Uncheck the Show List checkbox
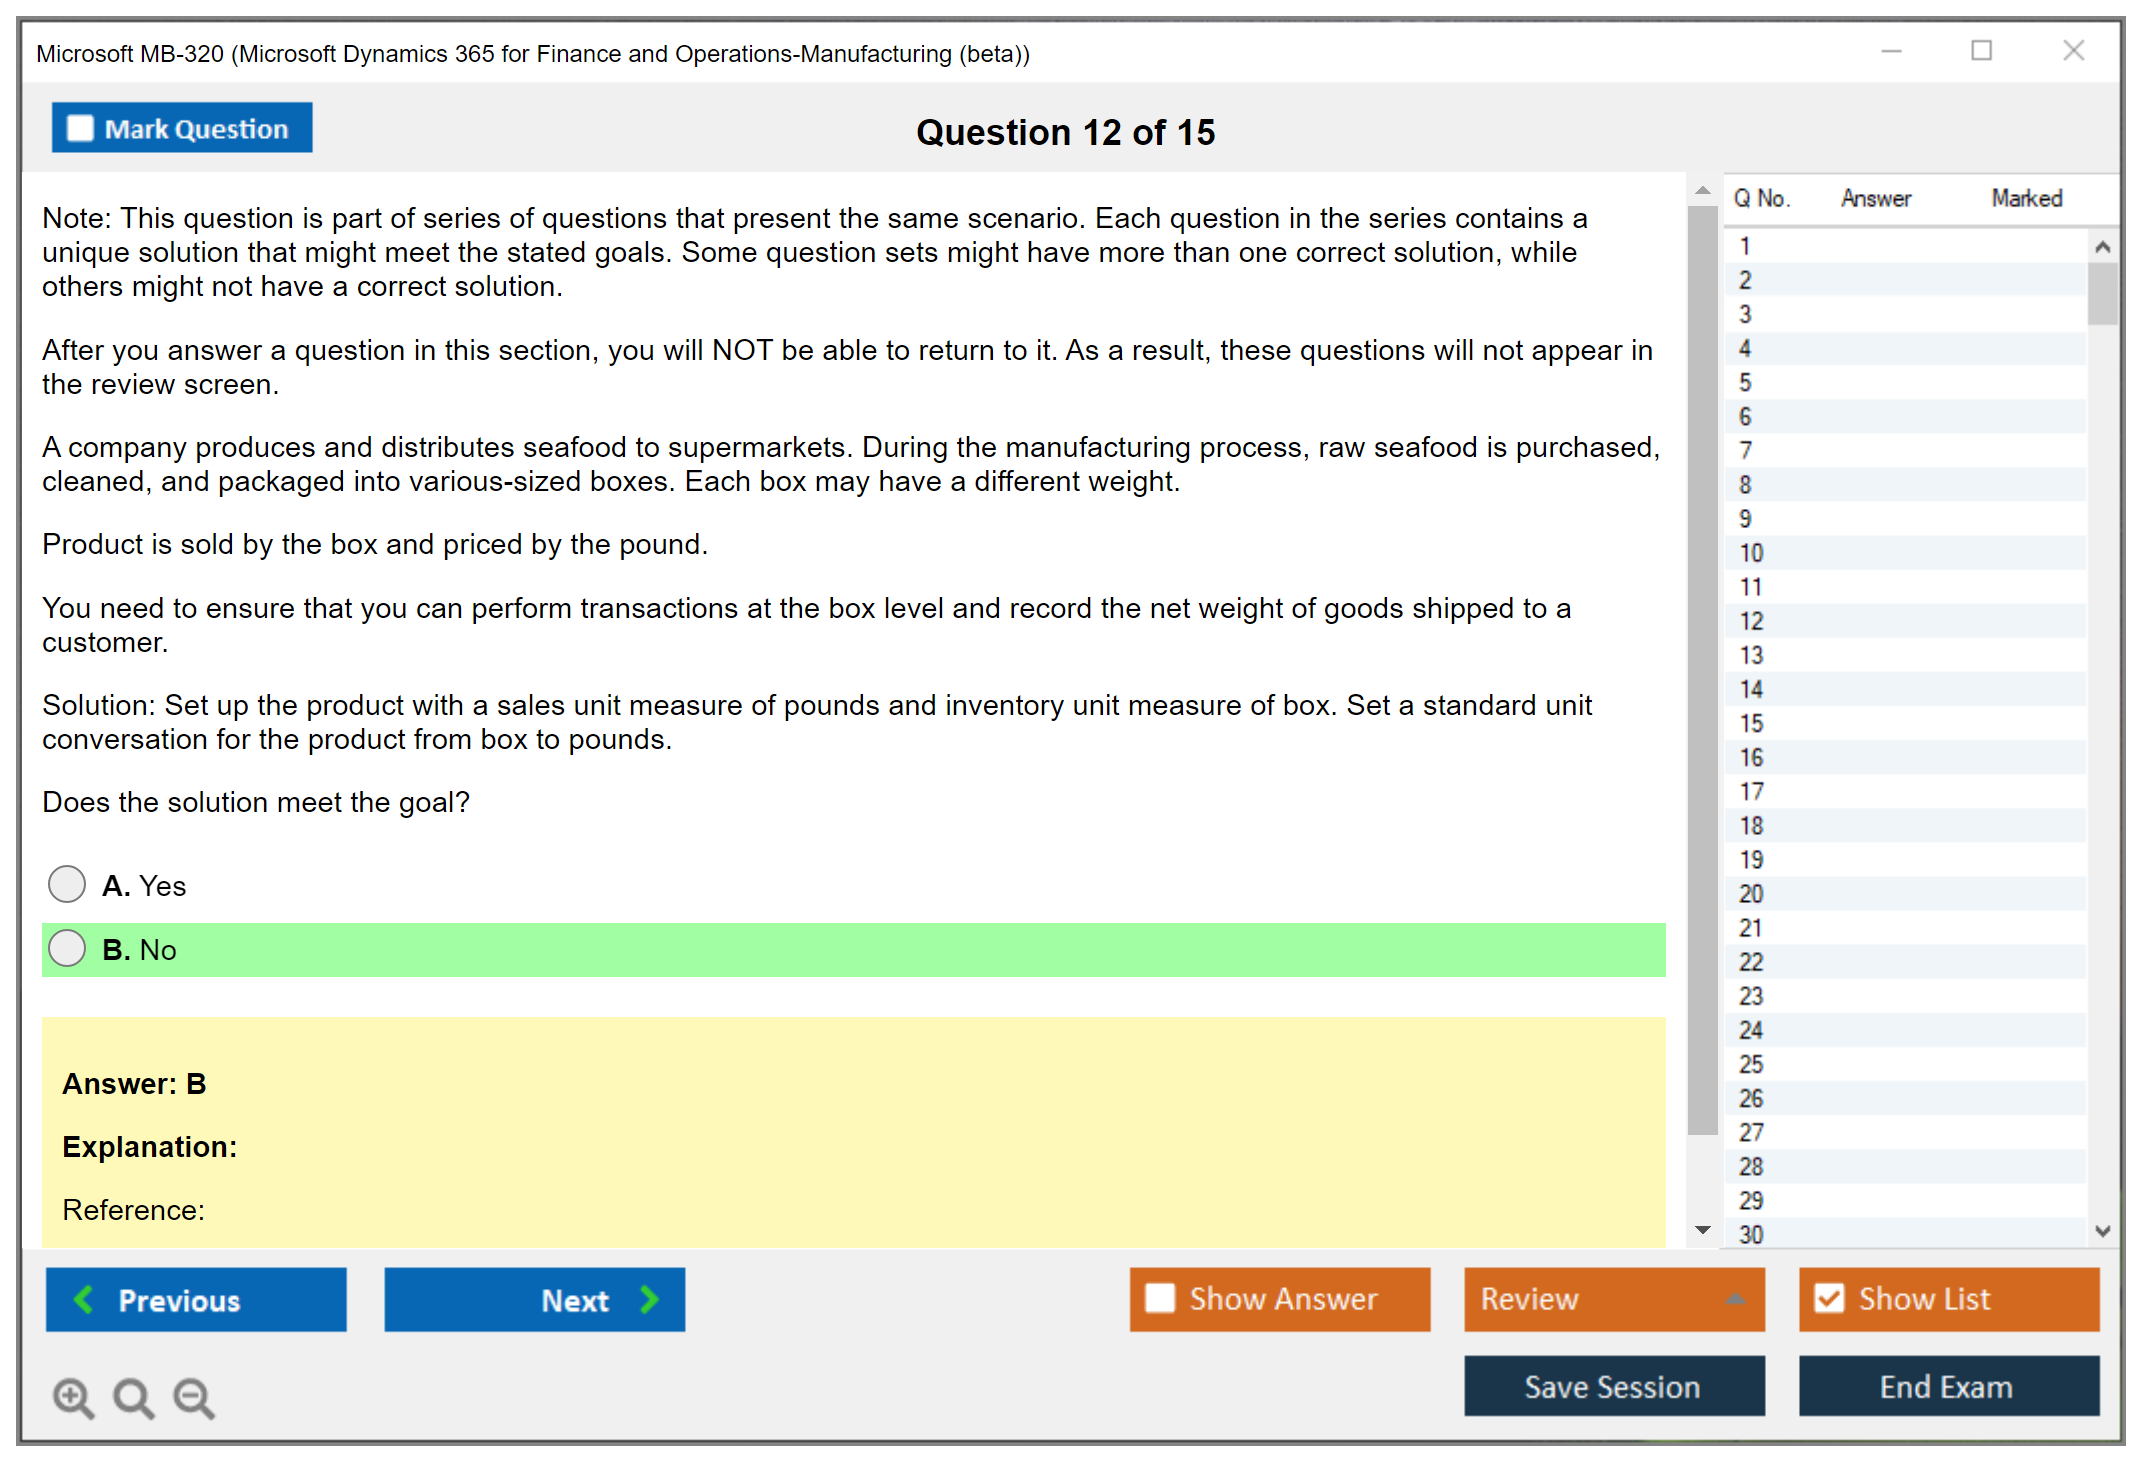This screenshot has height=1470, width=2150. (x=1829, y=1298)
